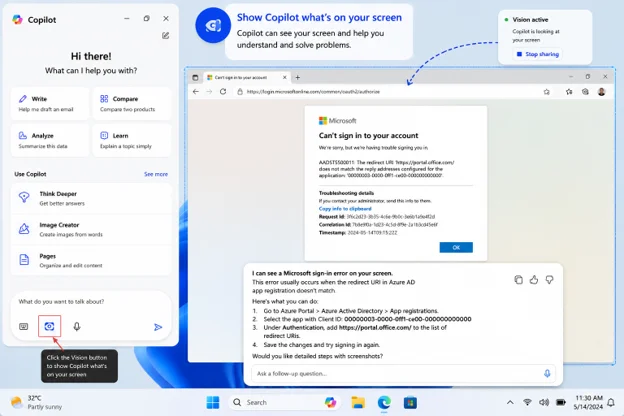The height and width of the screenshot is (416, 624).
Task: Open the Collections icon in Edge toolbar
Action: click(585, 92)
